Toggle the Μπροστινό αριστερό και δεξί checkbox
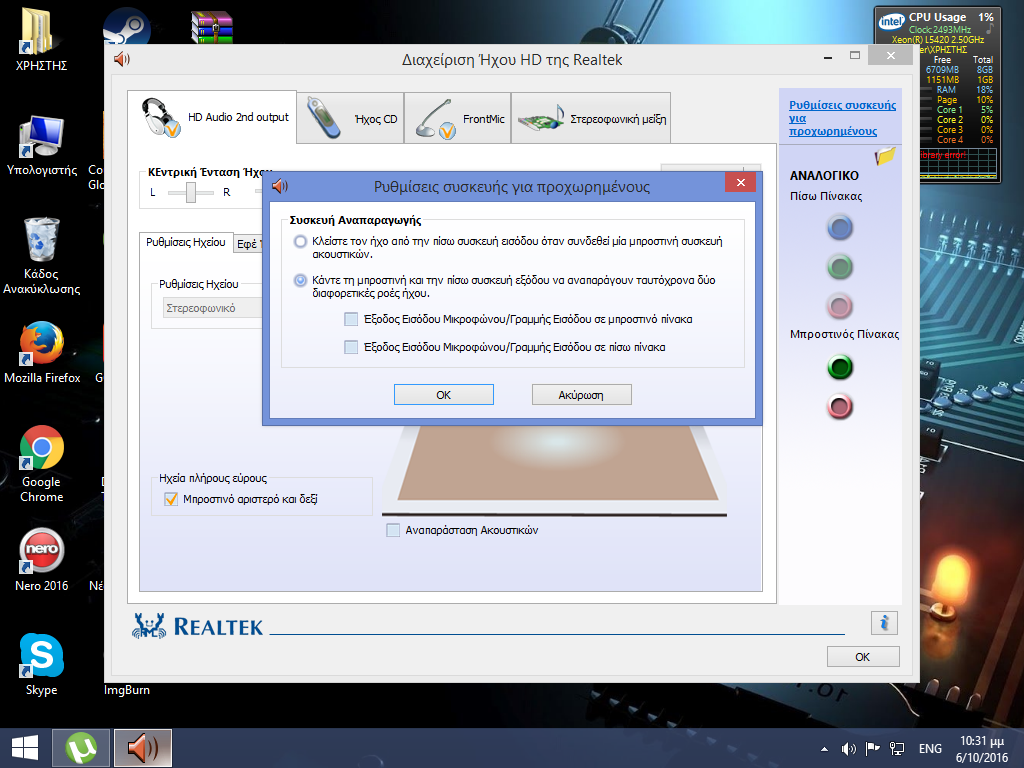 [x=171, y=500]
